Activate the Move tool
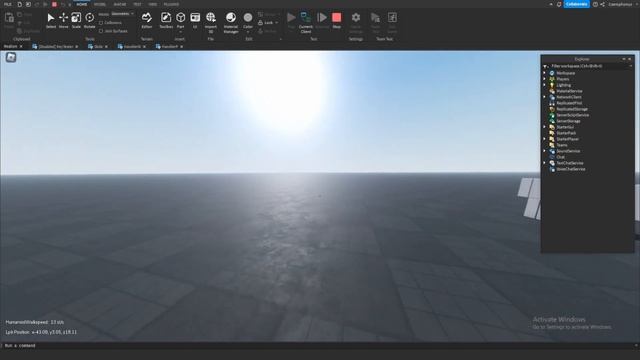Image resolution: width=640 pixels, height=360 pixels. tap(63, 20)
